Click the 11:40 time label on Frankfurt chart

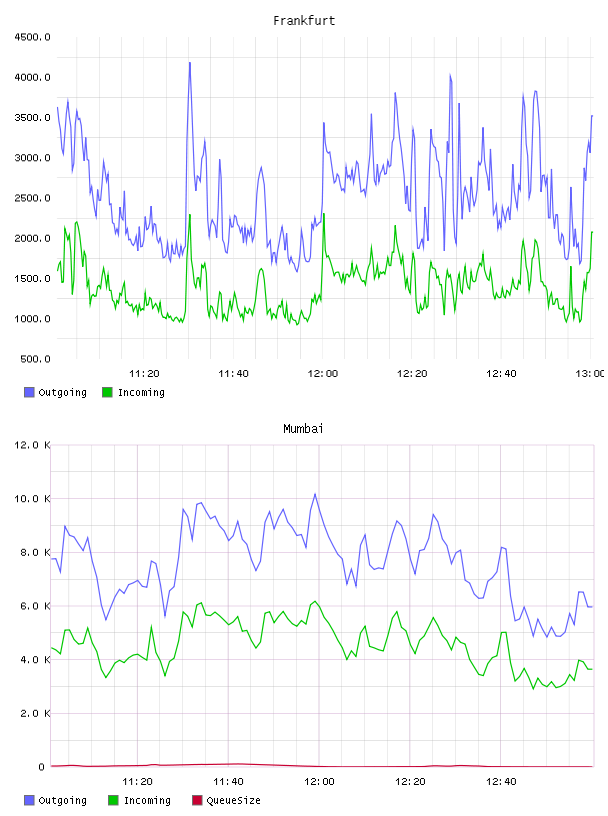tap(233, 374)
